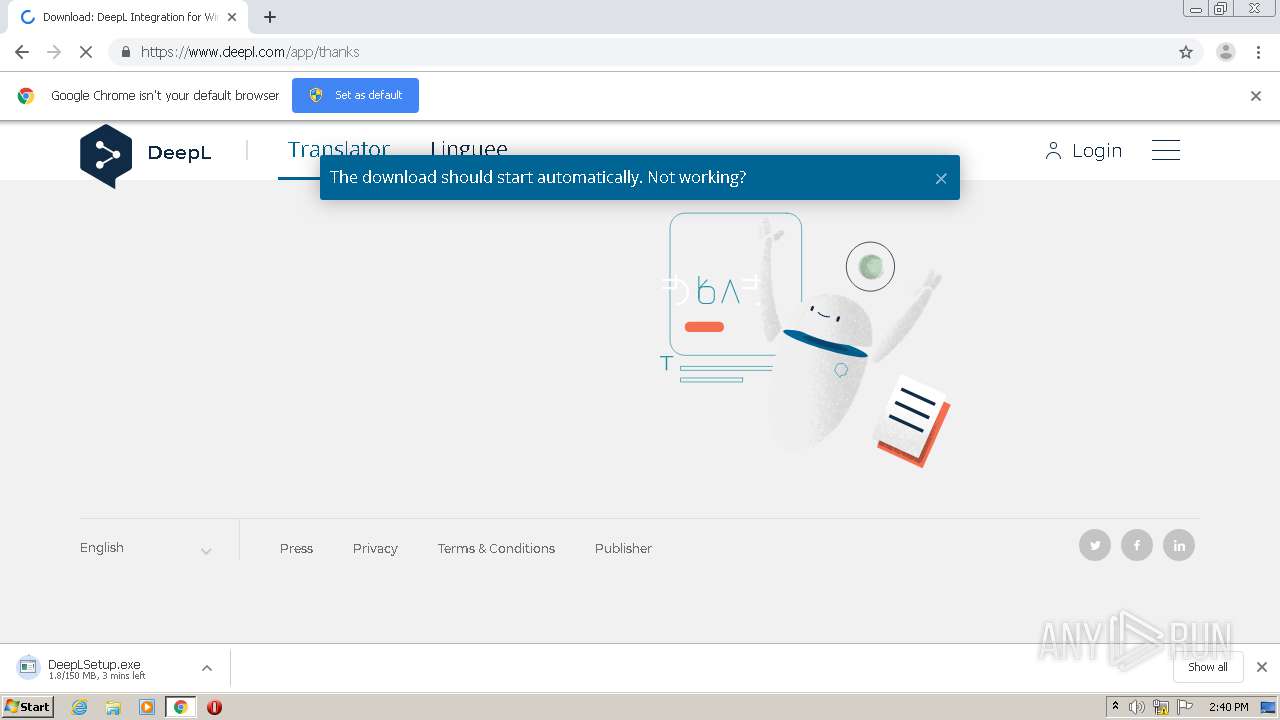This screenshot has width=1280, height=720.
Task: Open the Windows Start menu
Action: [27, 707]
